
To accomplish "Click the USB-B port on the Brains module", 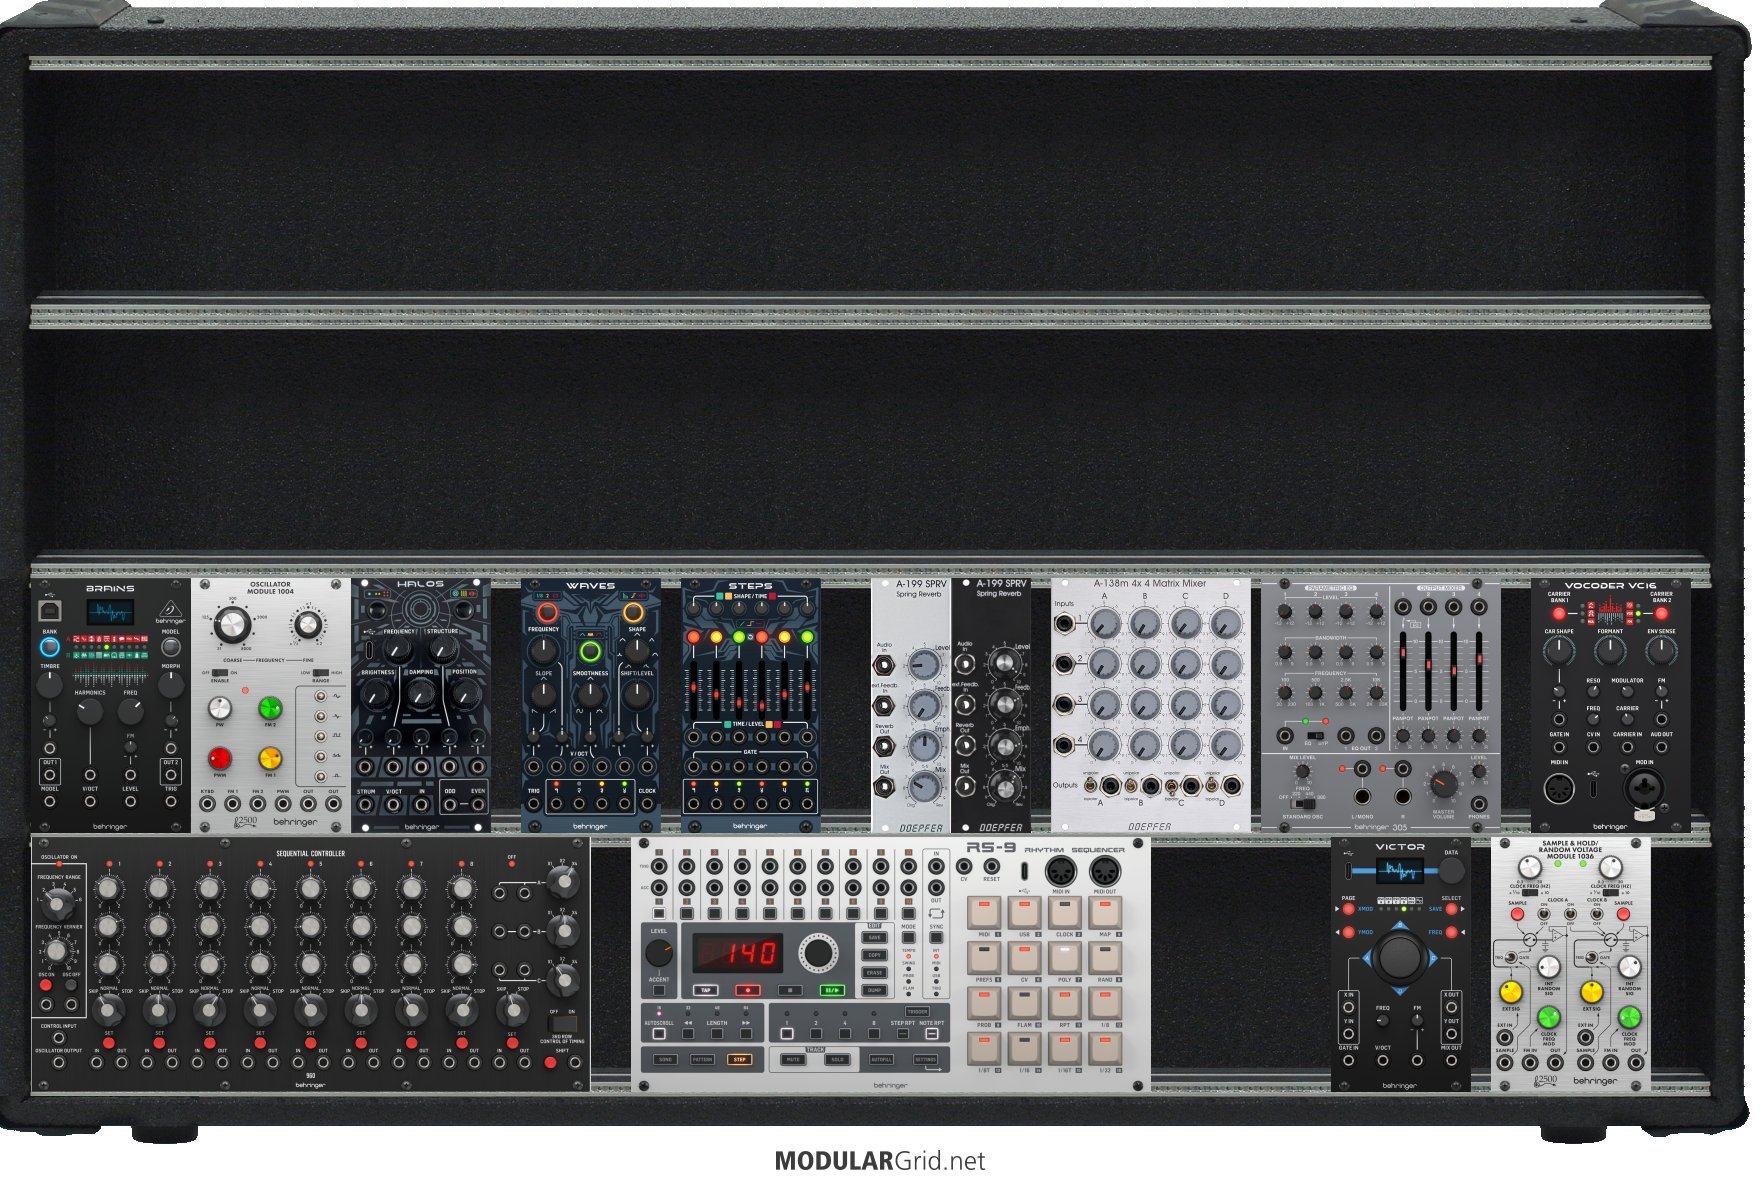I will [x=50, y=610].
